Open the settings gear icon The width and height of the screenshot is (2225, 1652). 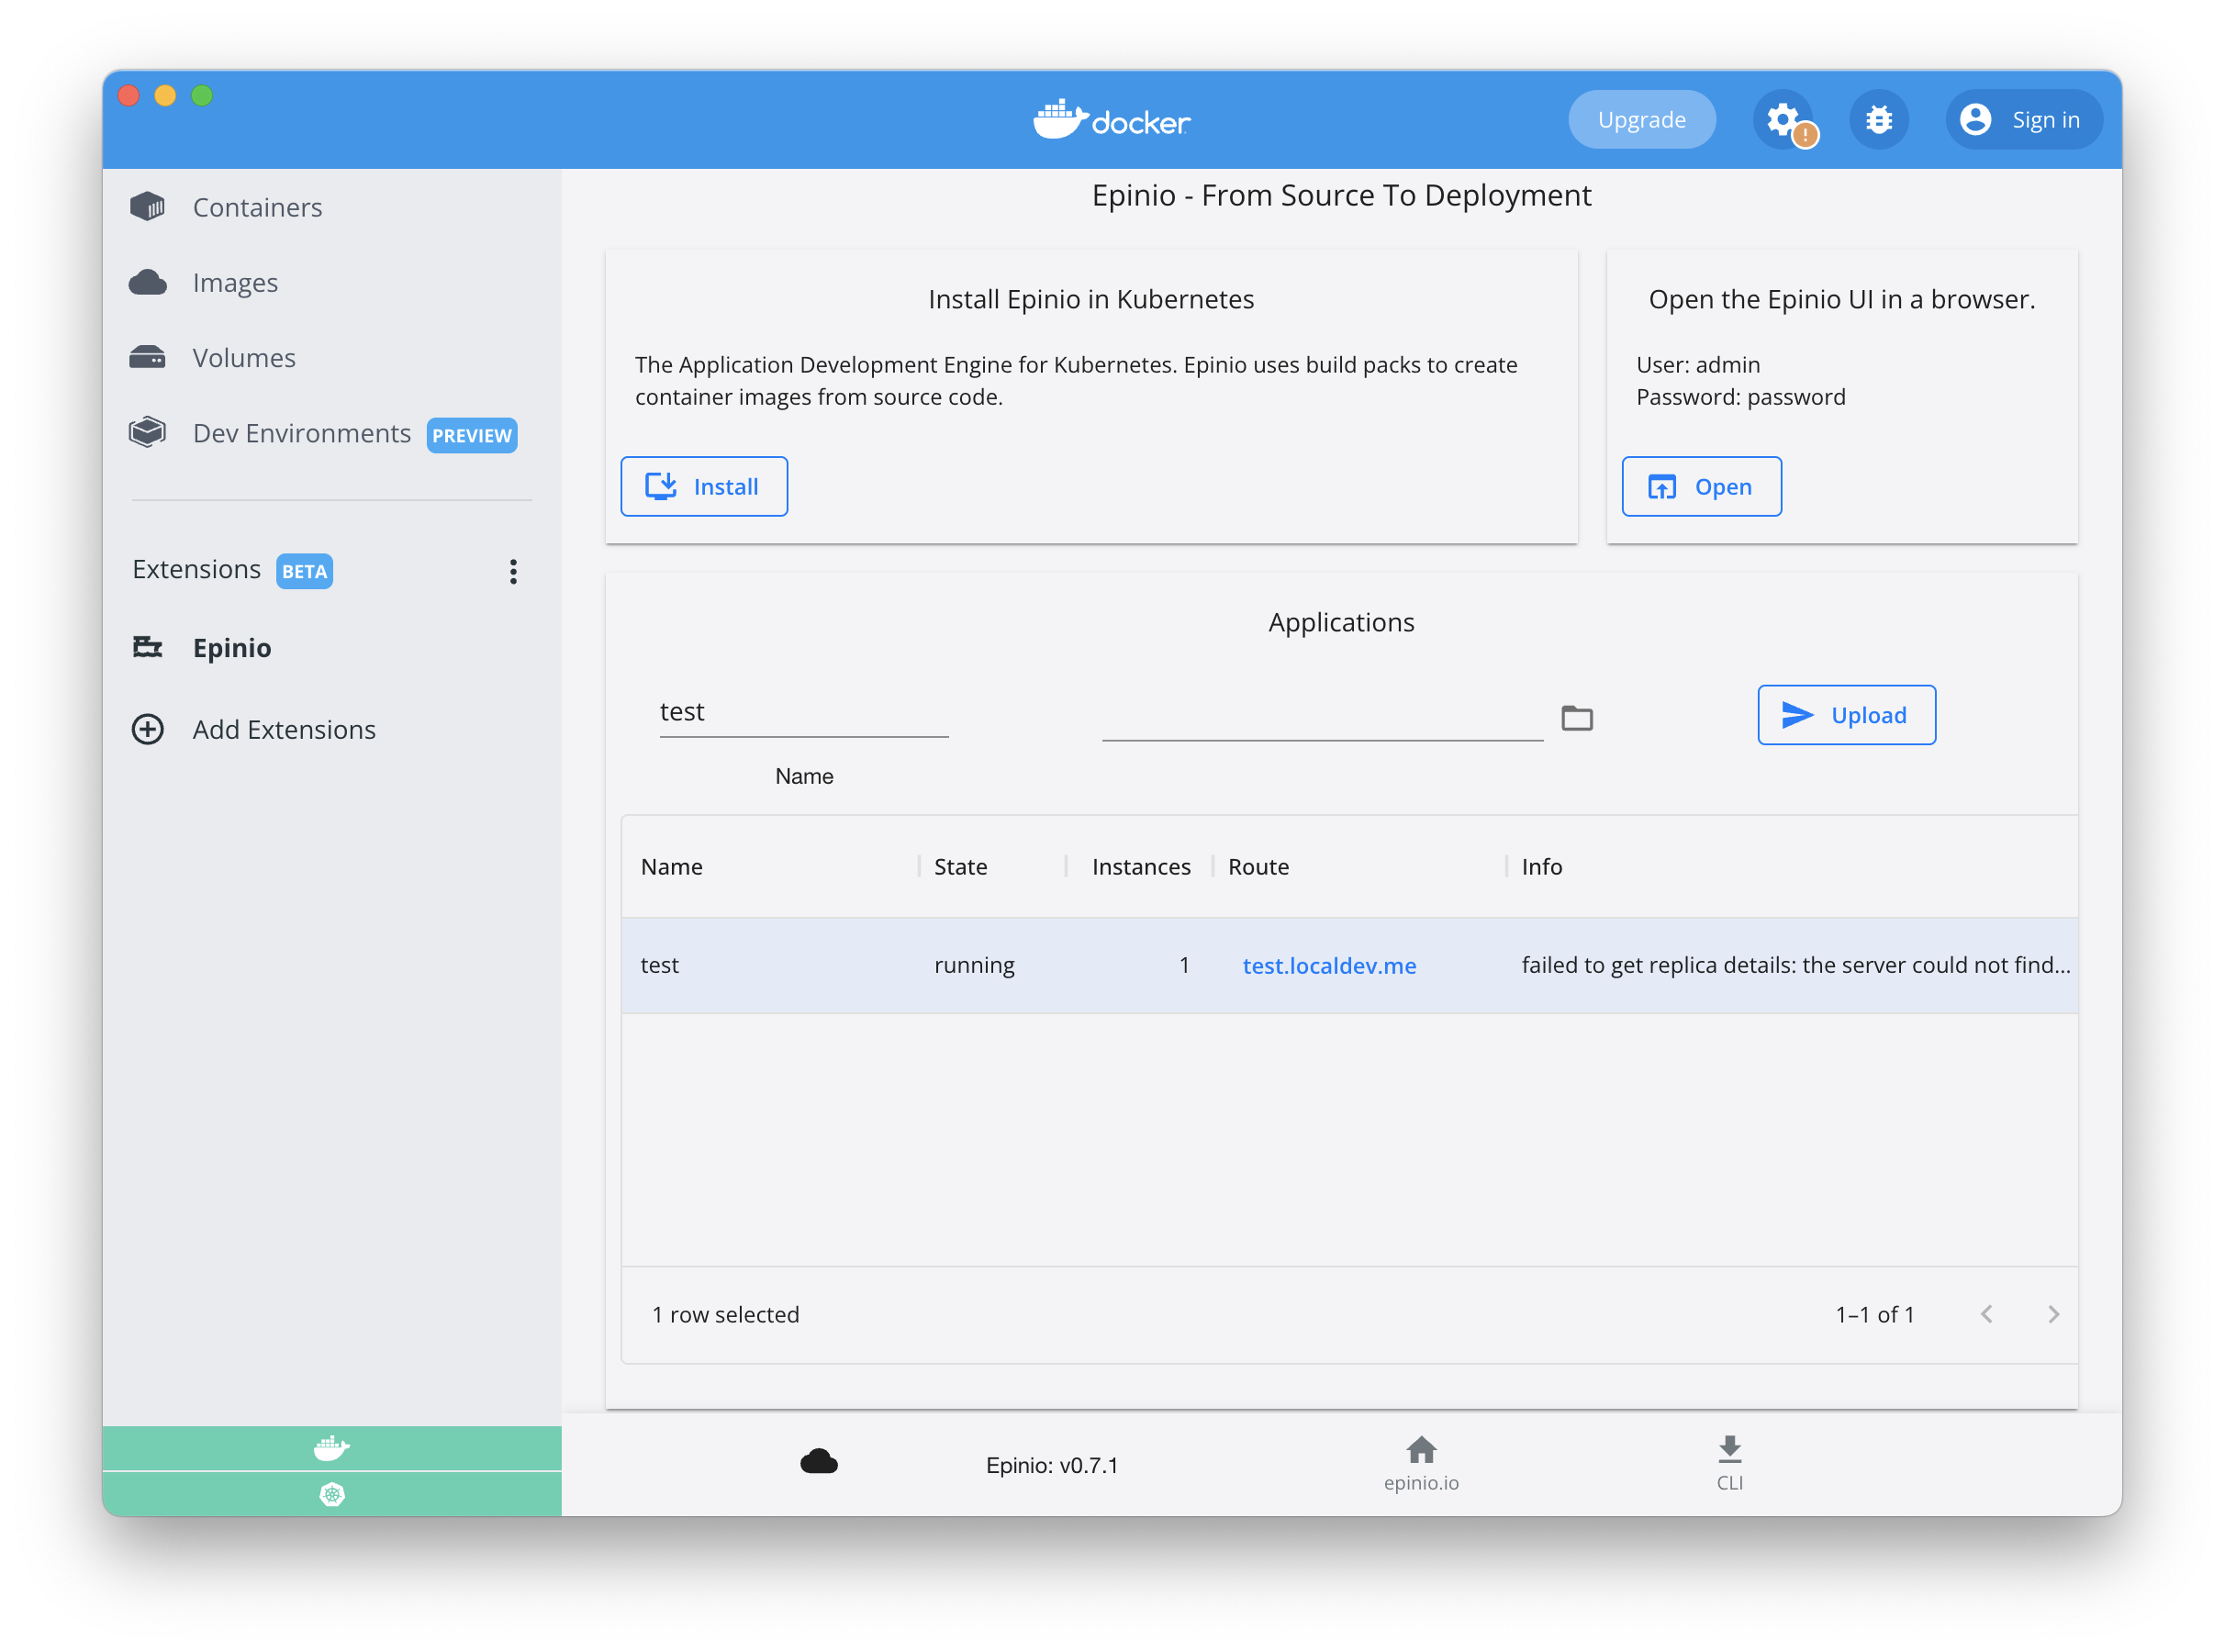click(x=1783, y=120)
